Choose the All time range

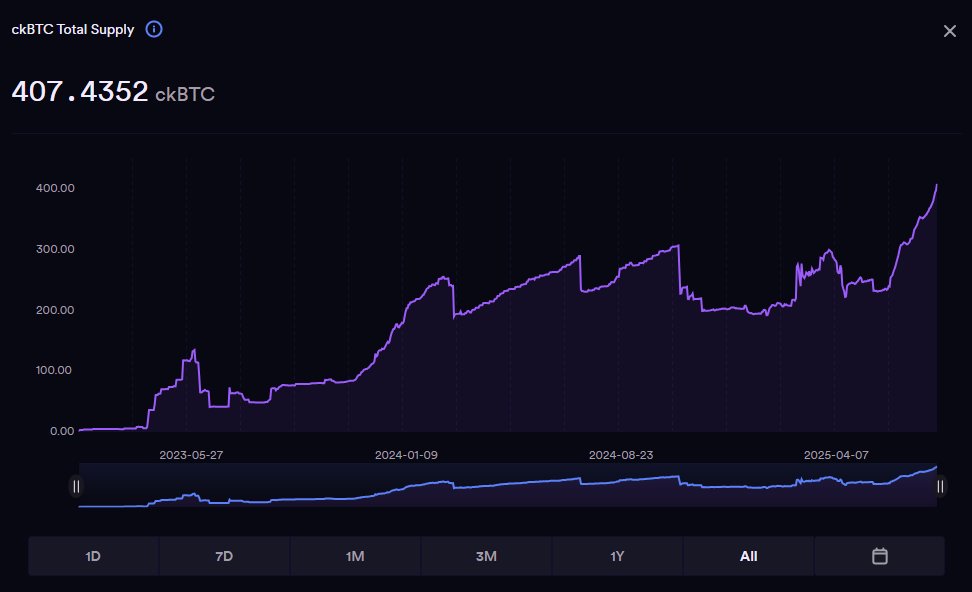(748, 556)
